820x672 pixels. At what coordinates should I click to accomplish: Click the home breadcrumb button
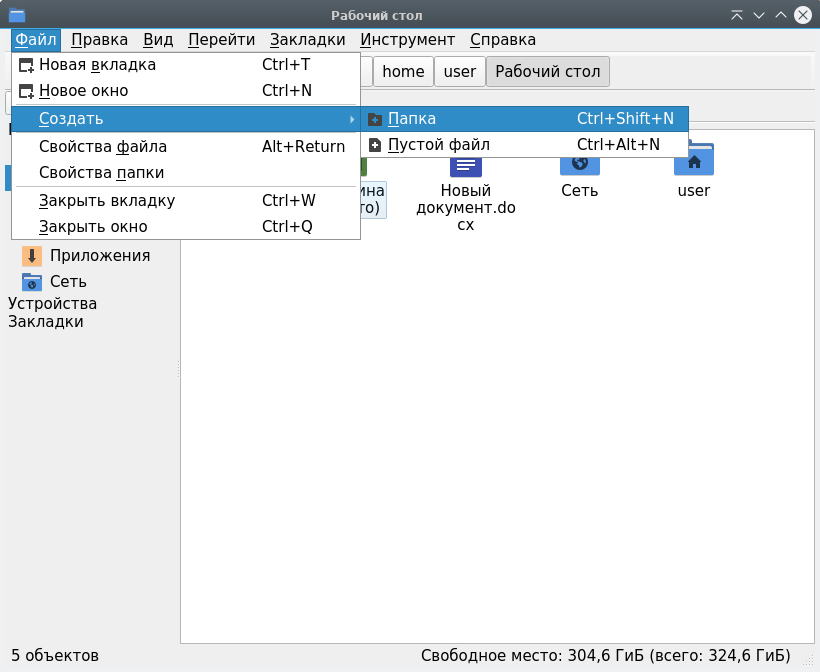point(403,72)
